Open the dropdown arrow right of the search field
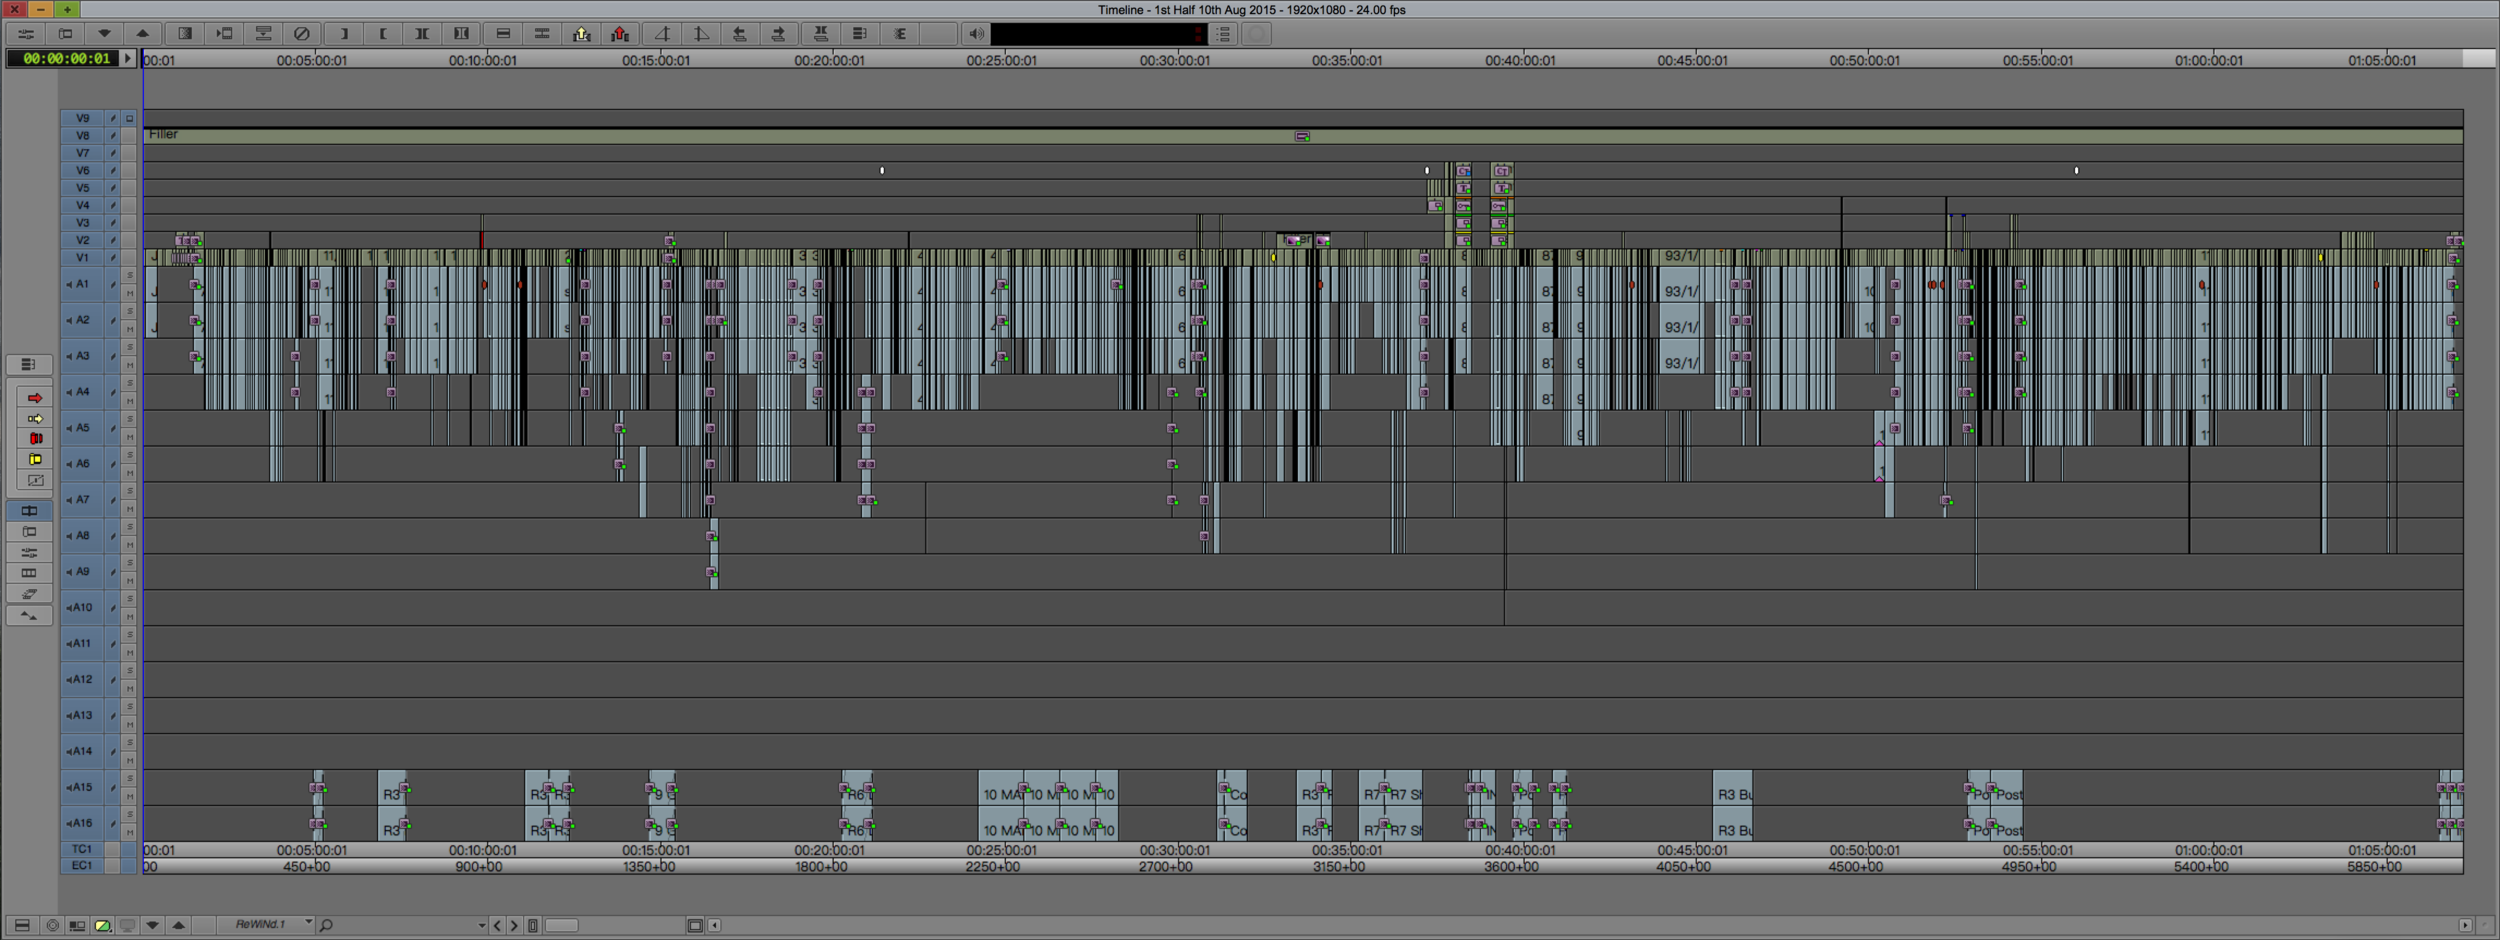This screenshot has width=2500, height=940. (x=482, y=926)
